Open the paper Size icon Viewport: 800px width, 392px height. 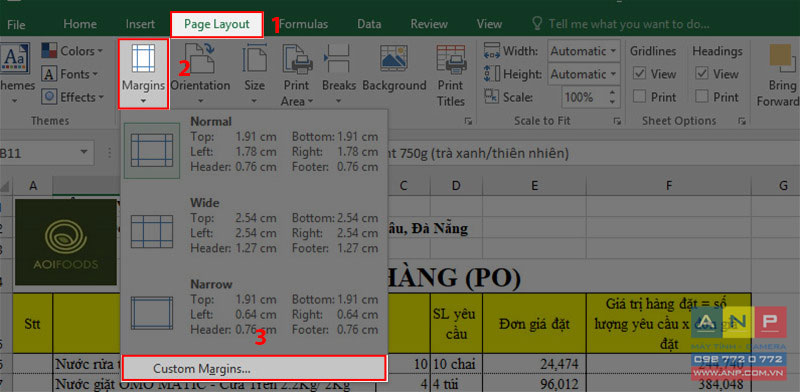[254, 58]
